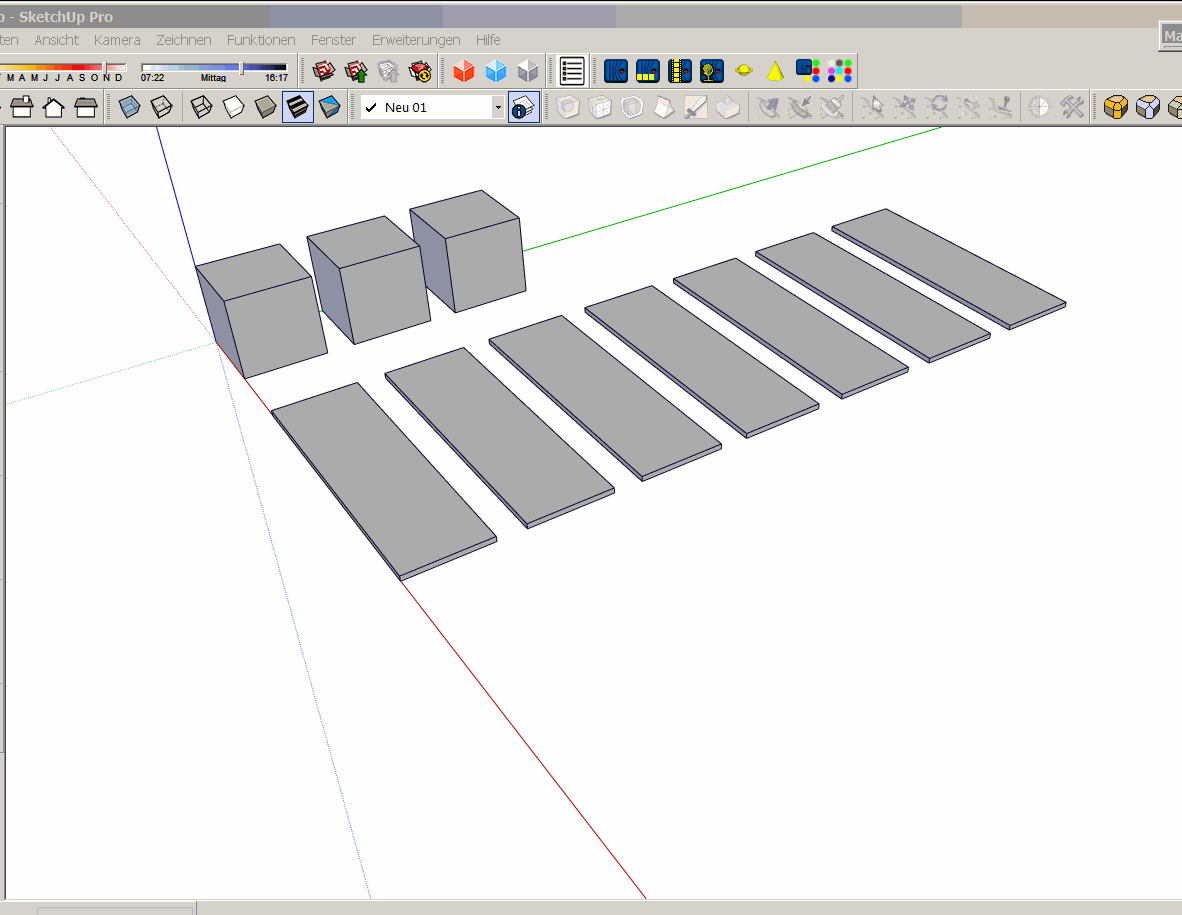Screen dimensions: 1182x915
Task: Click the orange rounded cube icon
Action: pyautogui.click(x=1116, y=107)
